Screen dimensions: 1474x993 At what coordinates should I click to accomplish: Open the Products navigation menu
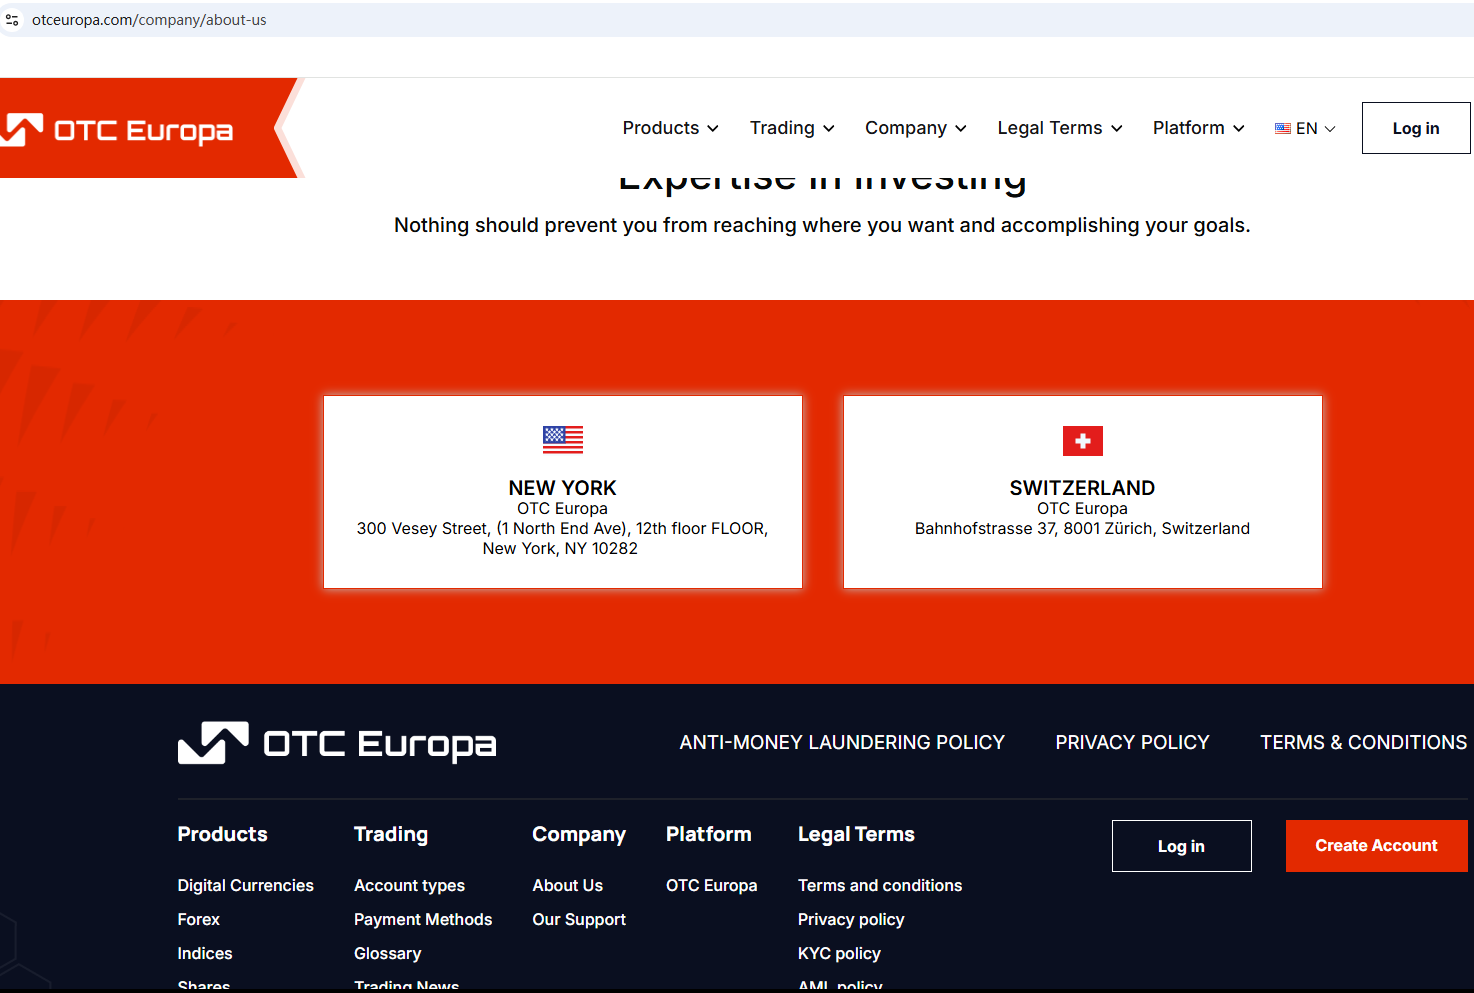click(x=661, y=128)
